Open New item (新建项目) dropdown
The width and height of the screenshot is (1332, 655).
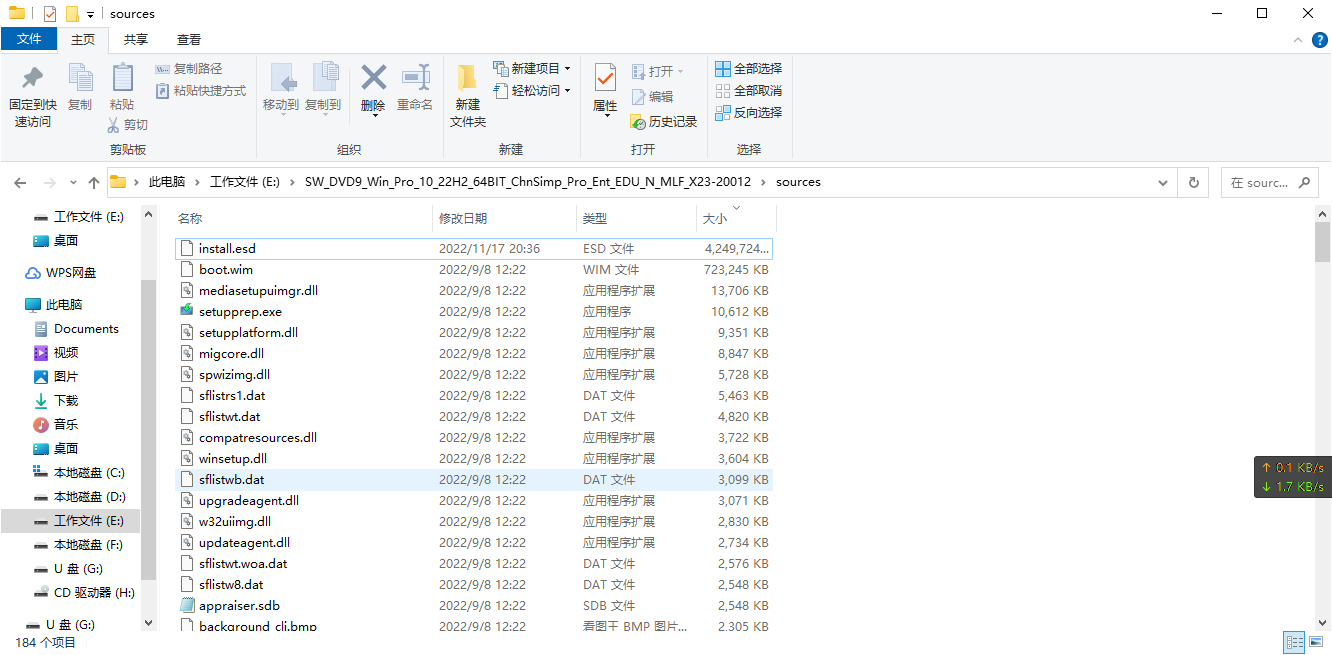532,69
